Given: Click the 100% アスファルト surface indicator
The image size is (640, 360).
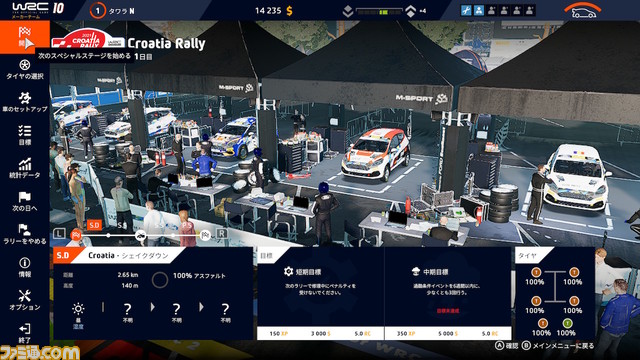Looking at the screenshot, I should 199,276.
